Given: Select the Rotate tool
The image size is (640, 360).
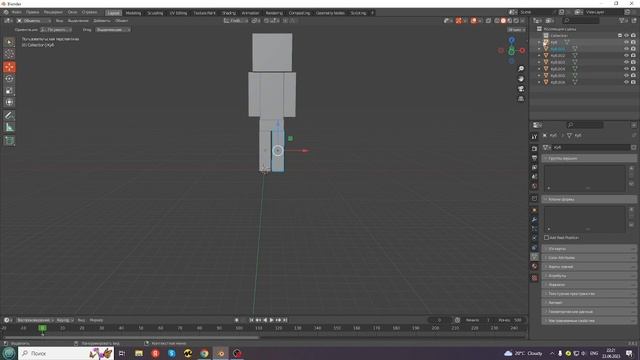Looking at the screenshot, I should 9,79.
